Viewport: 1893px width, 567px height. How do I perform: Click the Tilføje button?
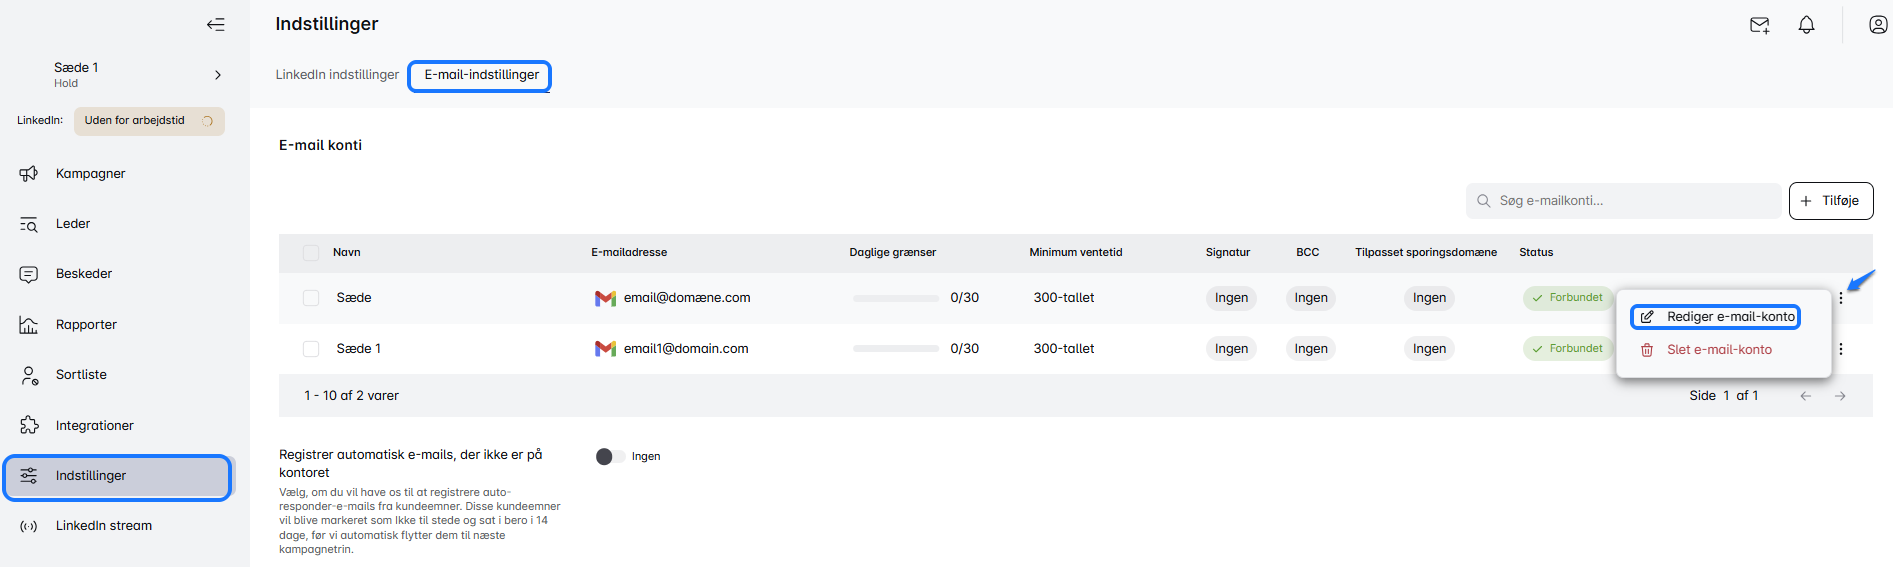click(1830, 201)
